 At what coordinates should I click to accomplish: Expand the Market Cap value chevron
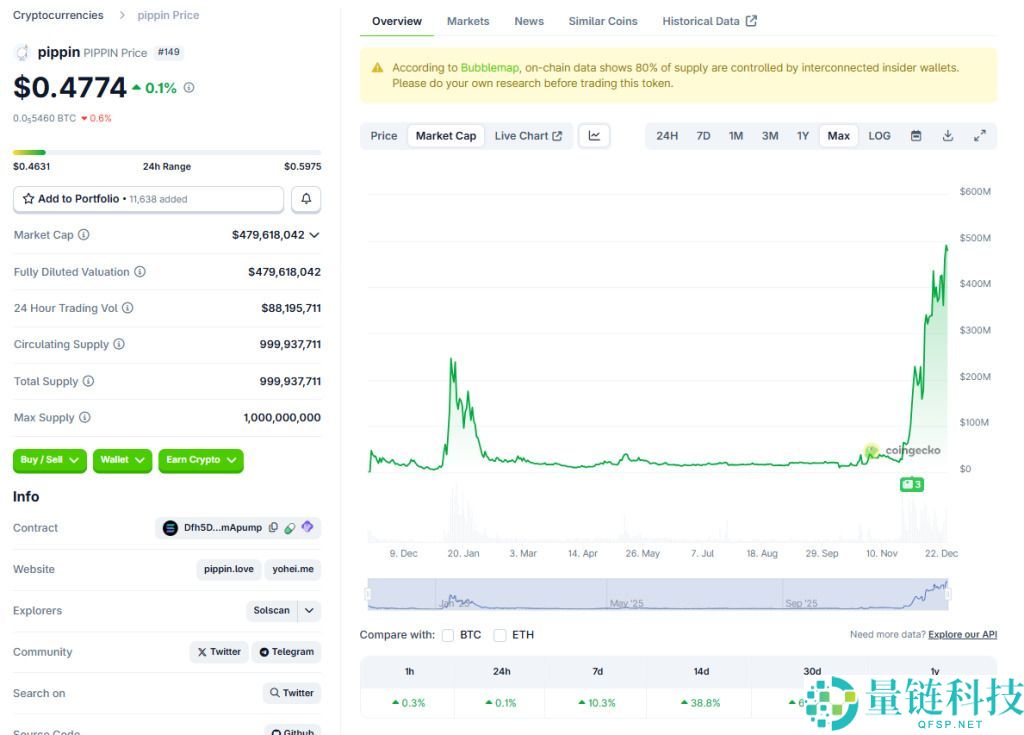click(314, 235)
